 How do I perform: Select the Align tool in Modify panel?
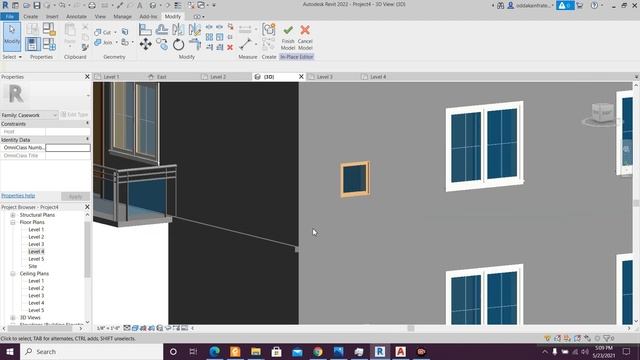coord(145,29)
